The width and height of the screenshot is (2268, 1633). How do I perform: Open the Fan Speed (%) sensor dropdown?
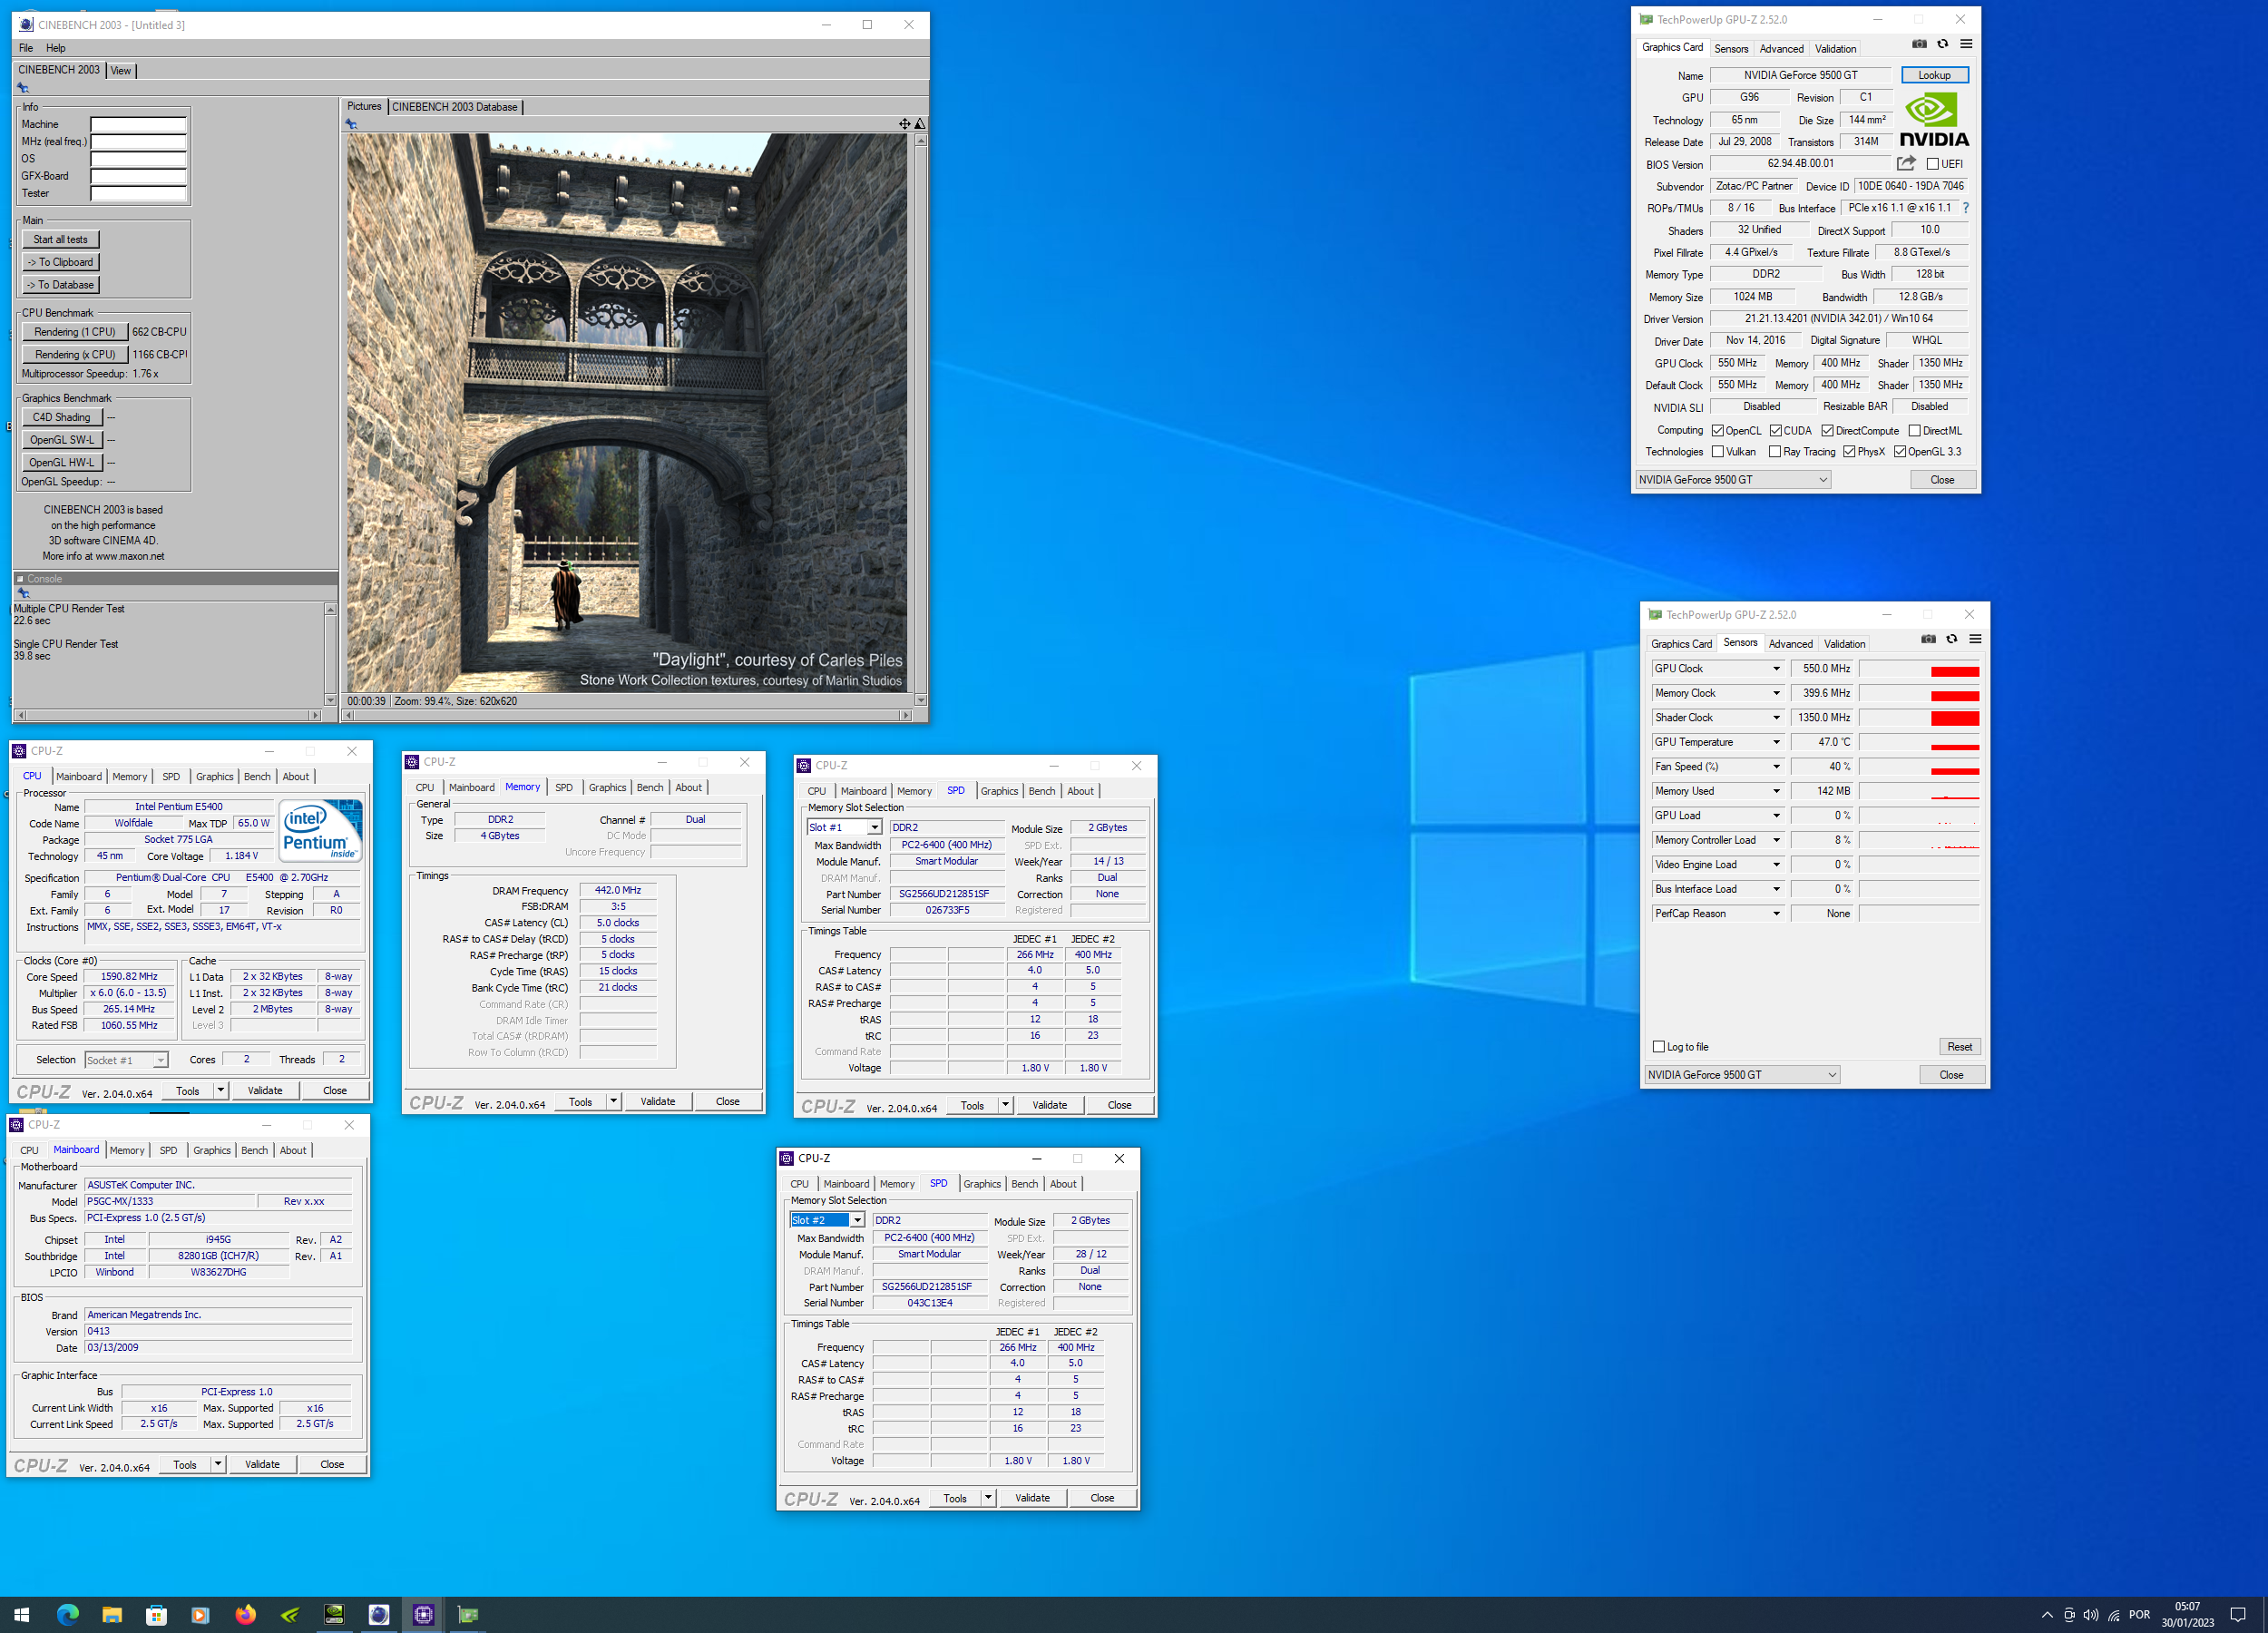(x=1776, y=767)
